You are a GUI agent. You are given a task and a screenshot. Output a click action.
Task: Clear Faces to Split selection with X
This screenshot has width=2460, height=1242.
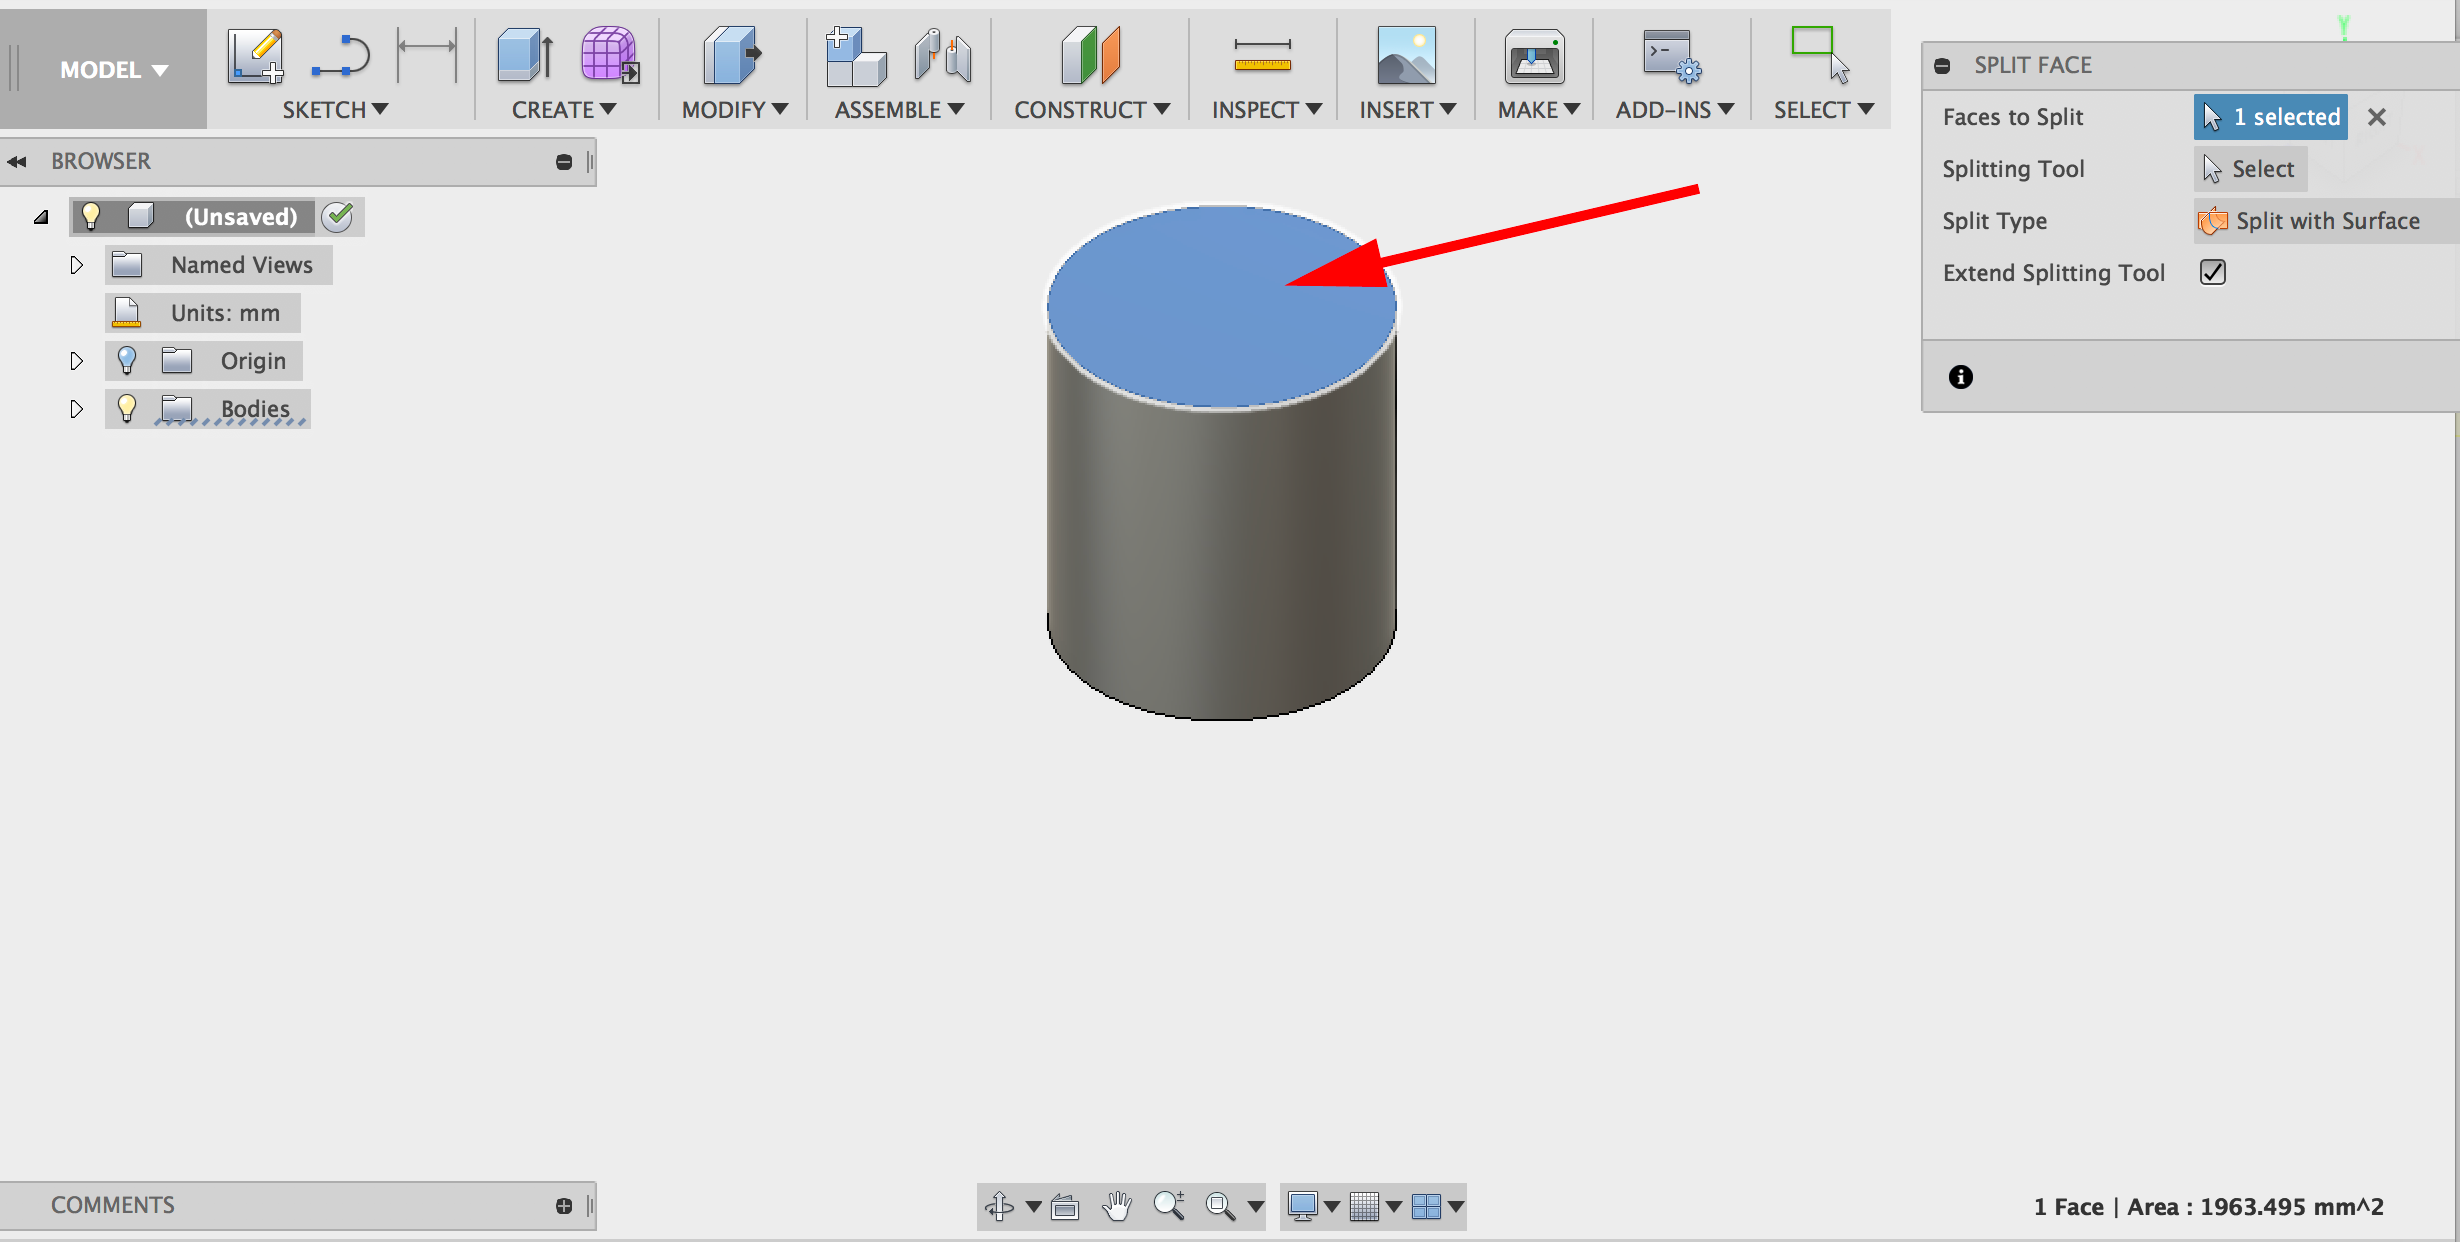(2377, 117)
